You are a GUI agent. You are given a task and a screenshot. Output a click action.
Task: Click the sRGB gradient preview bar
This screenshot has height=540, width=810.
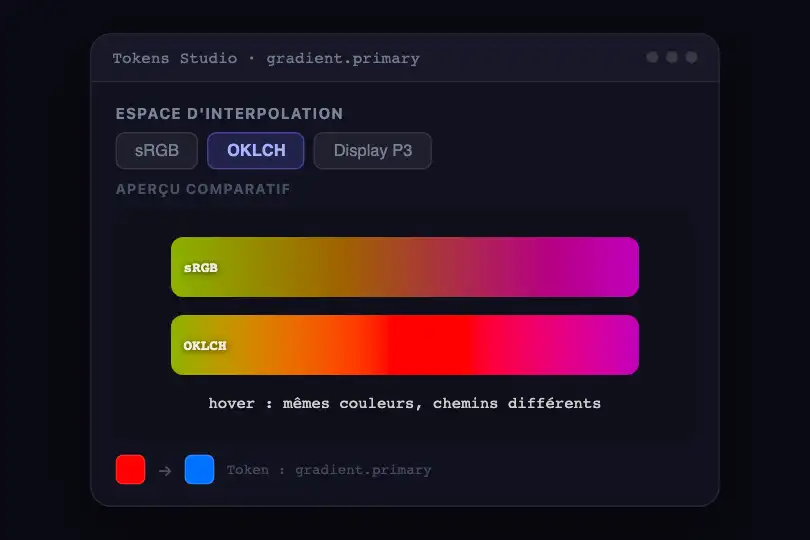tap(405, 267)
